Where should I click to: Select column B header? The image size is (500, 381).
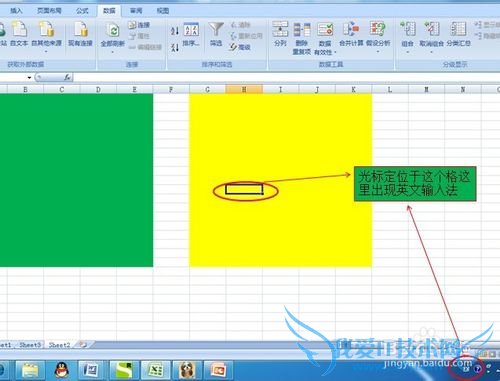click(x=25, y=89)
